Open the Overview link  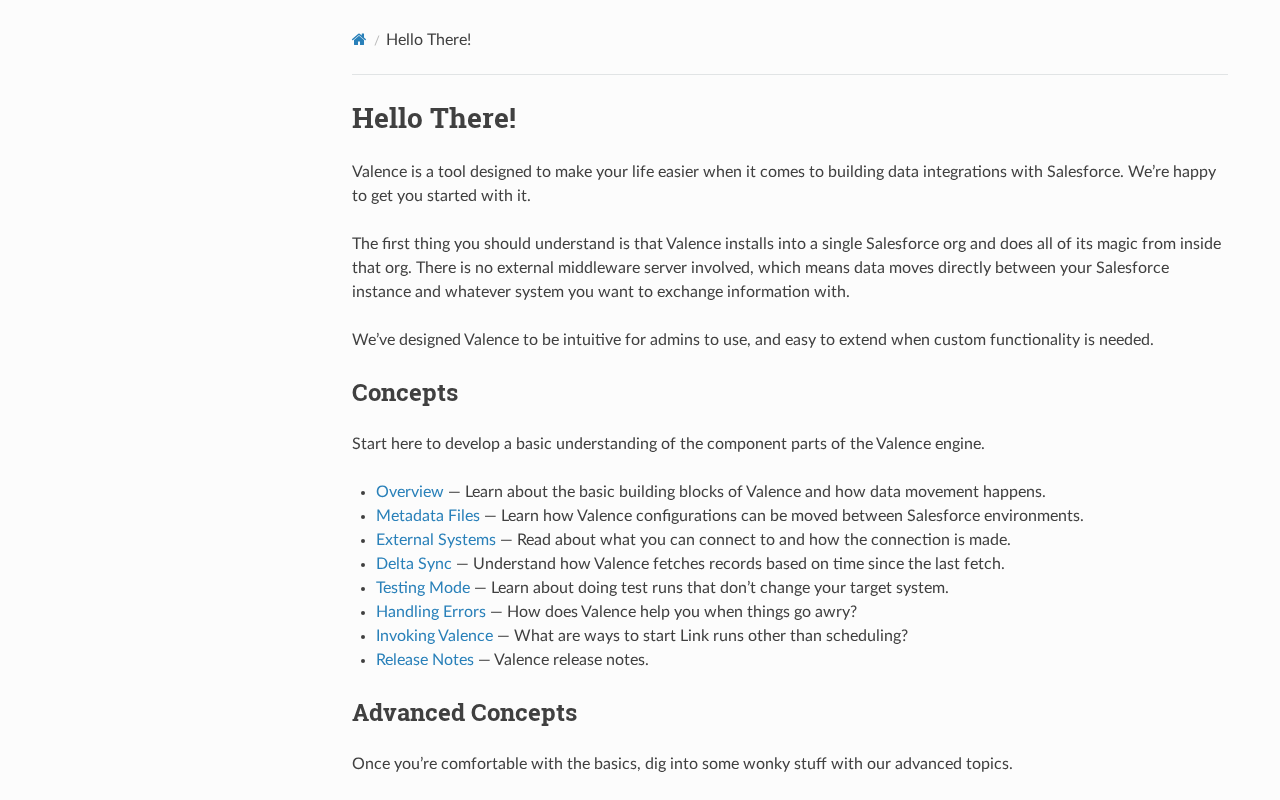pos(410,492)
